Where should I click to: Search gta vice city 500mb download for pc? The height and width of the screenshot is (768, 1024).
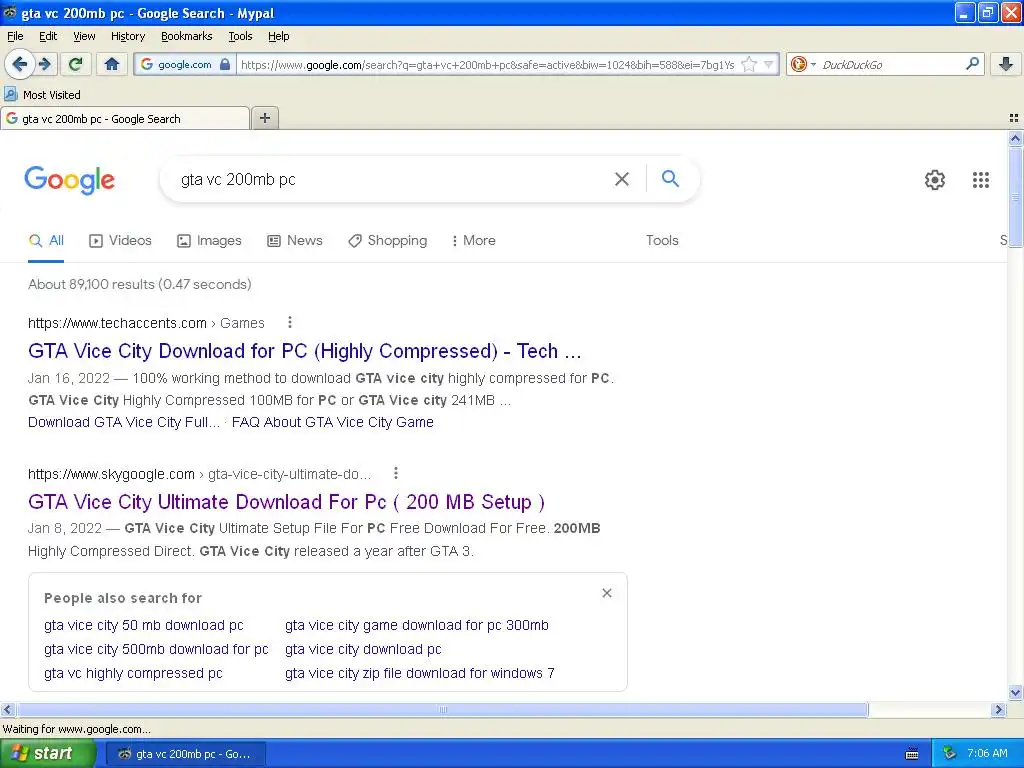point(156,649)
